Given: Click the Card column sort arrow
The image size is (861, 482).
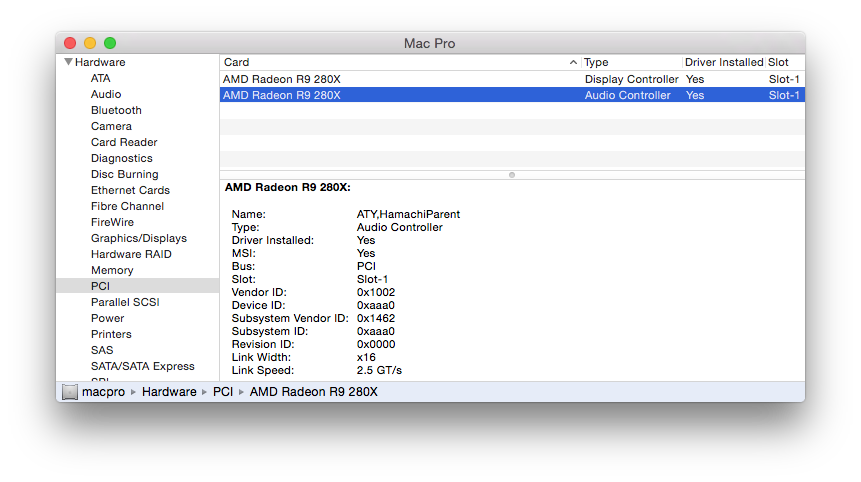Looking at the screenshot, I should click(x=573, y=63).
